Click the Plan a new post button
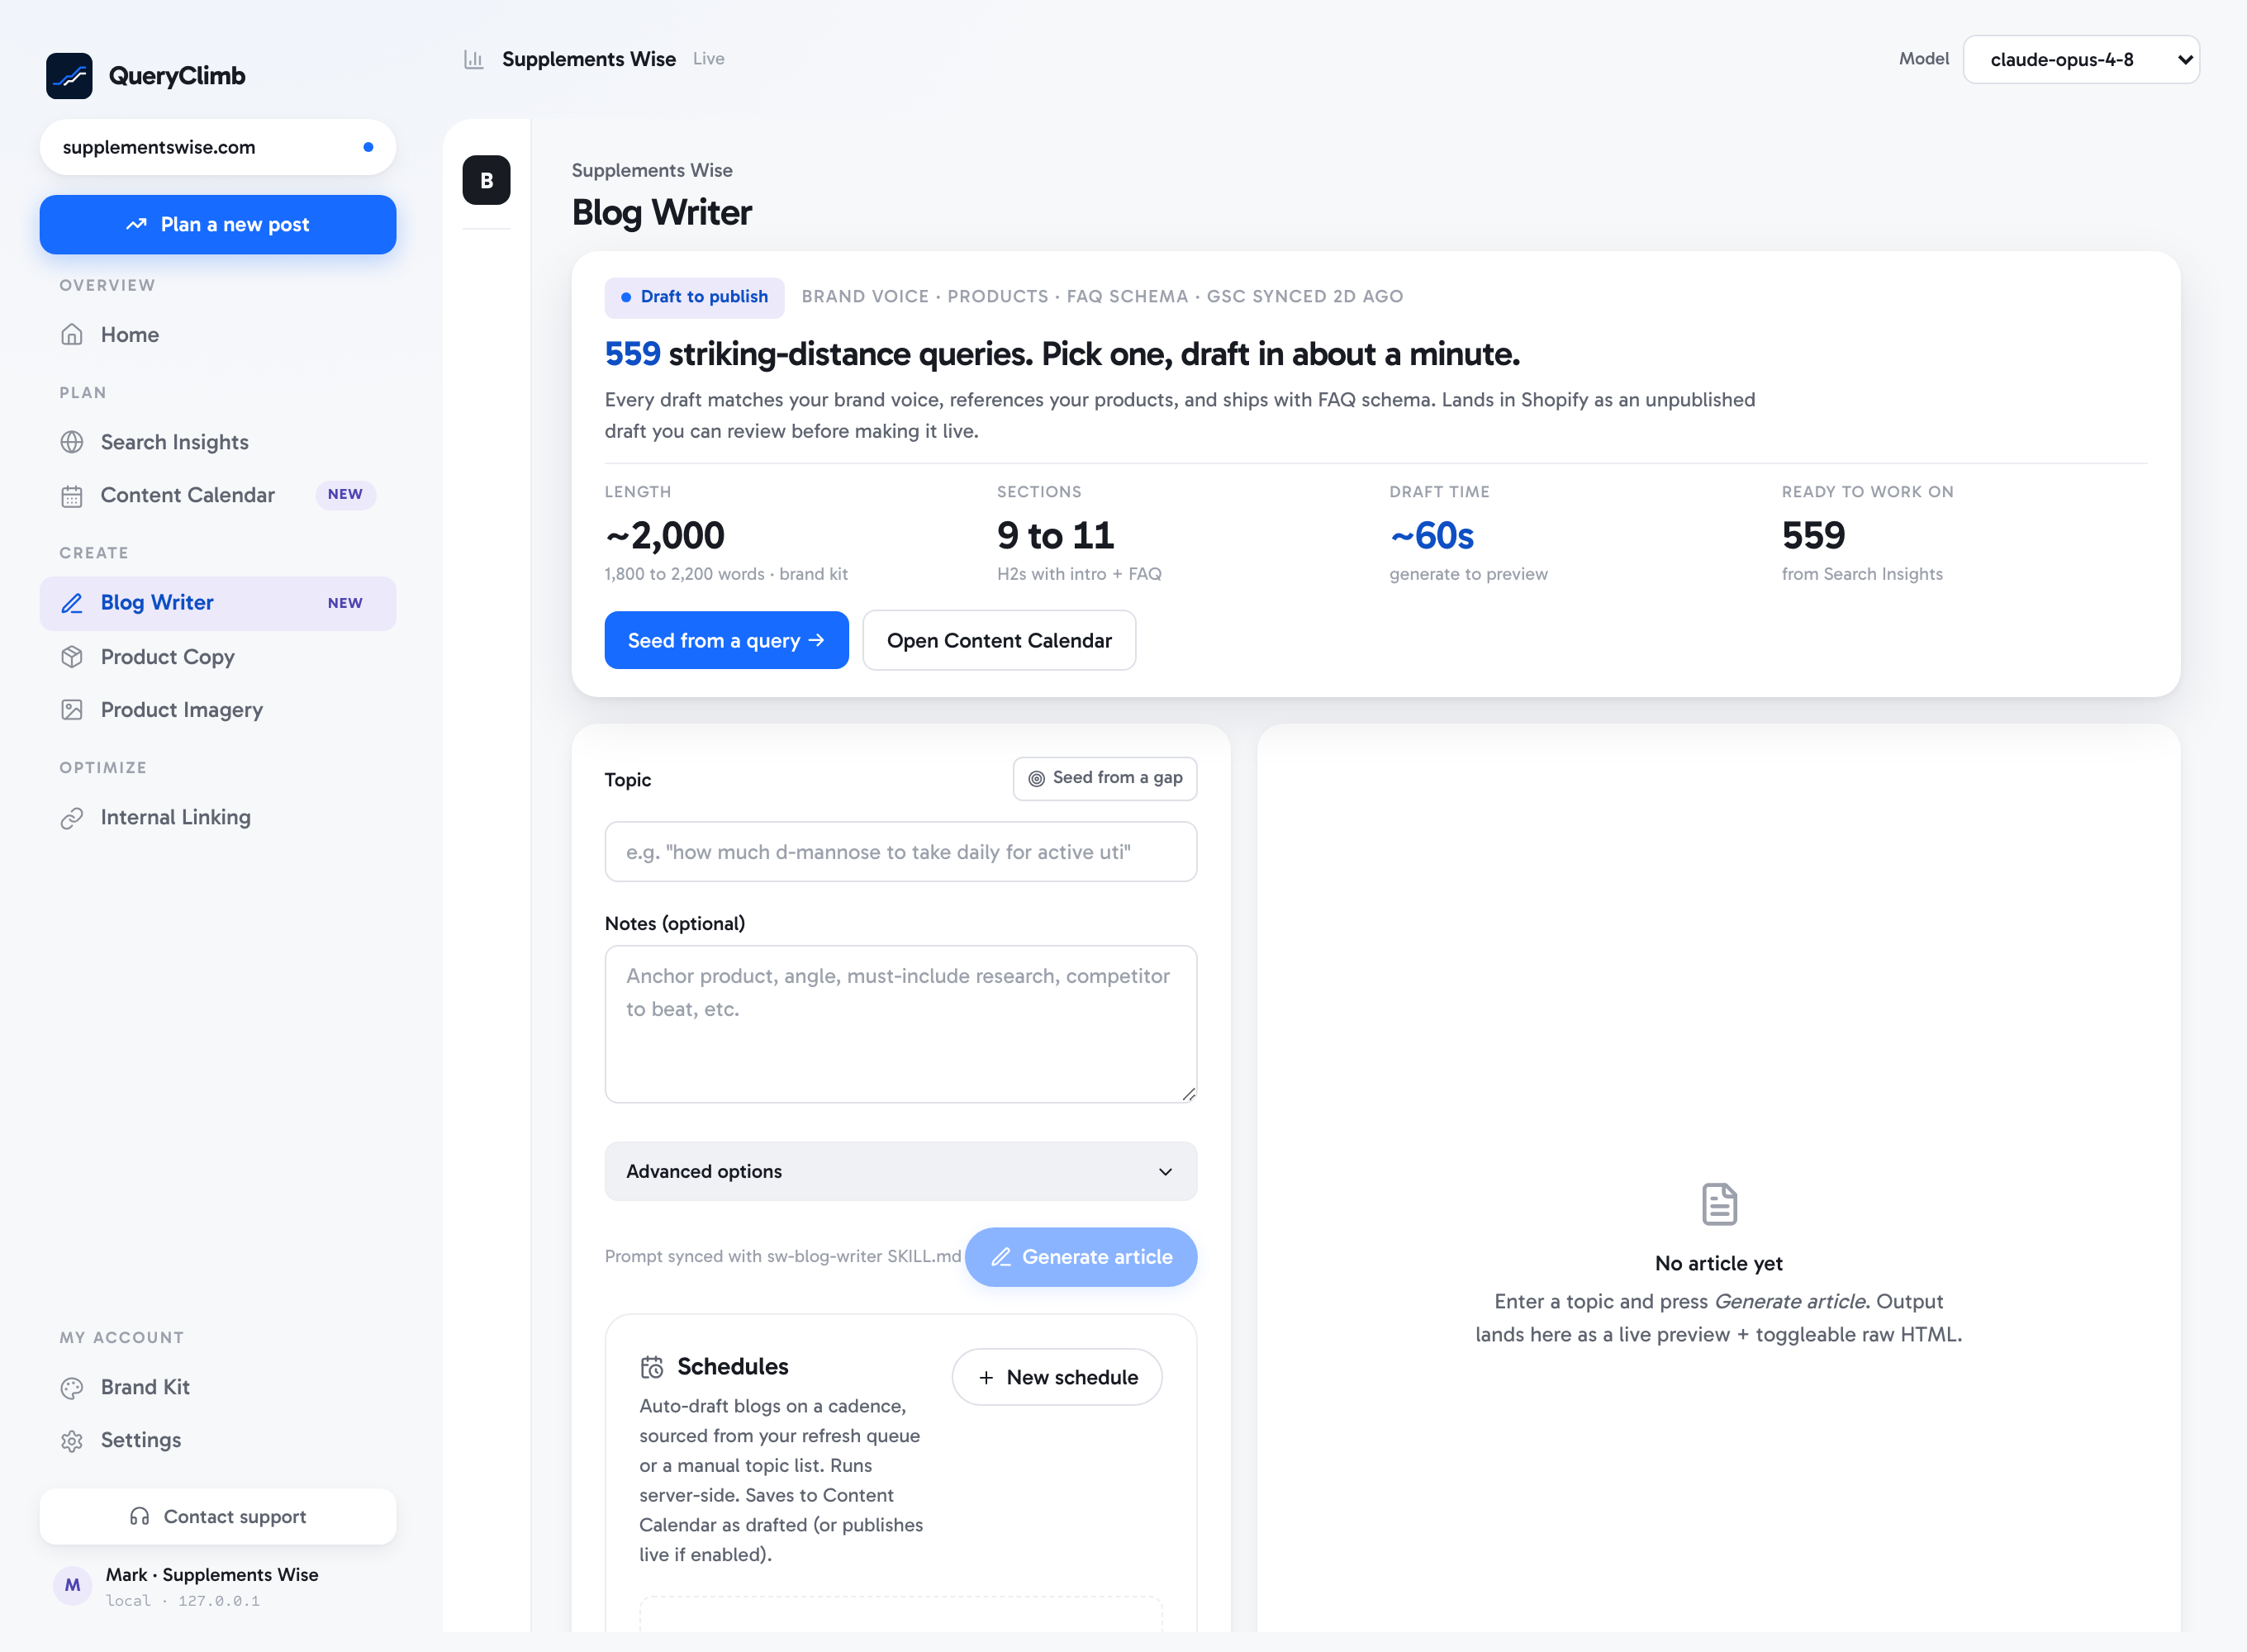The image size is (2247, 1652). point(218,225)
